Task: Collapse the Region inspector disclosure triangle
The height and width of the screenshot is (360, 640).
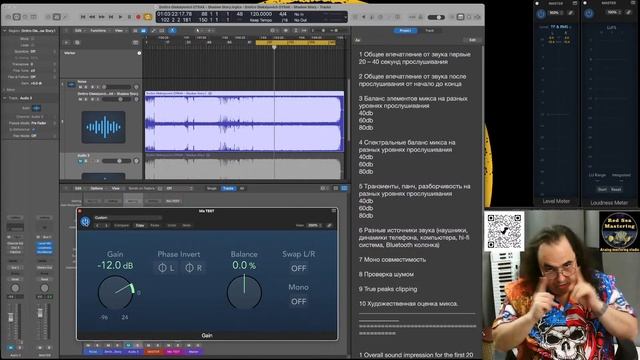Action: tap(4, 31)
